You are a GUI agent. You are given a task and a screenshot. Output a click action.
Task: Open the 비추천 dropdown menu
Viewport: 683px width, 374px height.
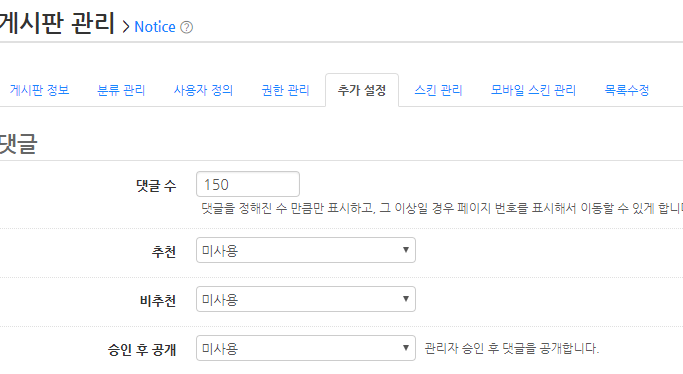coord(306,299)
